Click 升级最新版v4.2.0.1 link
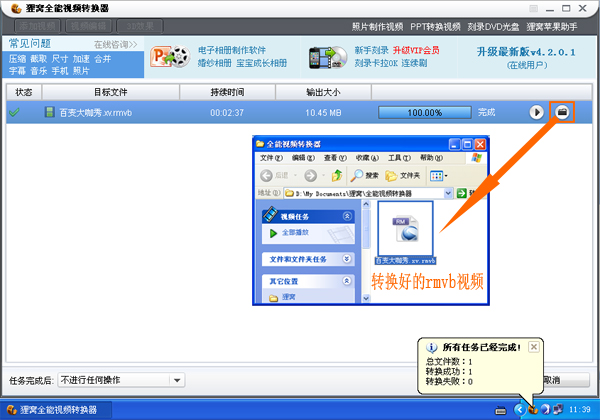This screenshot has width=600, height=420. tap(526, 52)
